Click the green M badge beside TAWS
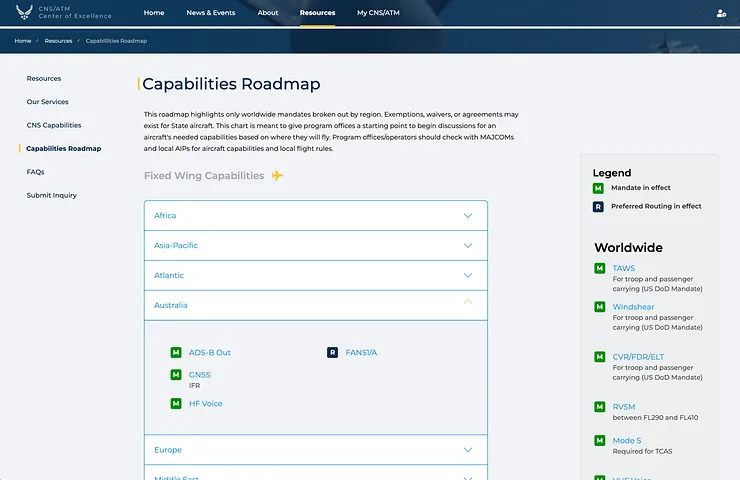The width and height of the screenshot is (740, 480). (600, 269)
